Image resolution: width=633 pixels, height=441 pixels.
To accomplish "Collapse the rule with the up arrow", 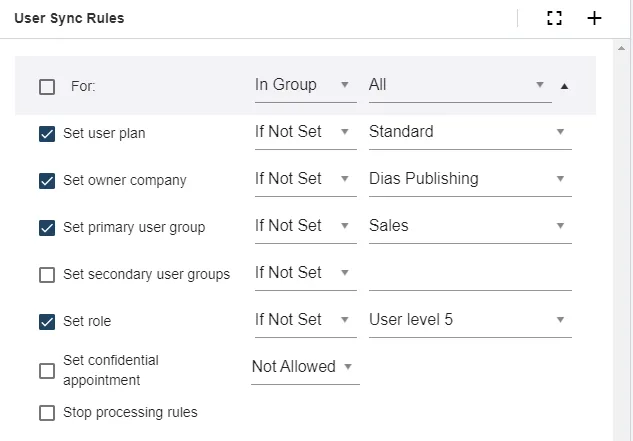I will (564, 86).
